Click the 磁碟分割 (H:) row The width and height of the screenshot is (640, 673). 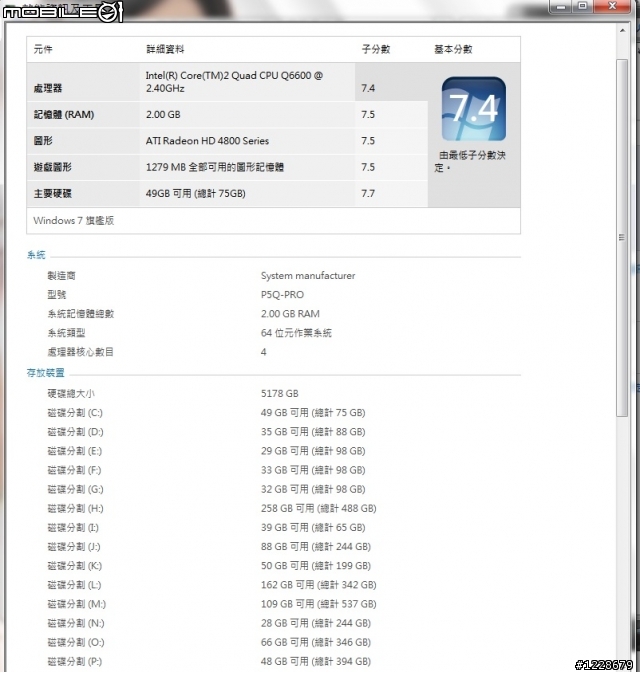pos(212,509)
